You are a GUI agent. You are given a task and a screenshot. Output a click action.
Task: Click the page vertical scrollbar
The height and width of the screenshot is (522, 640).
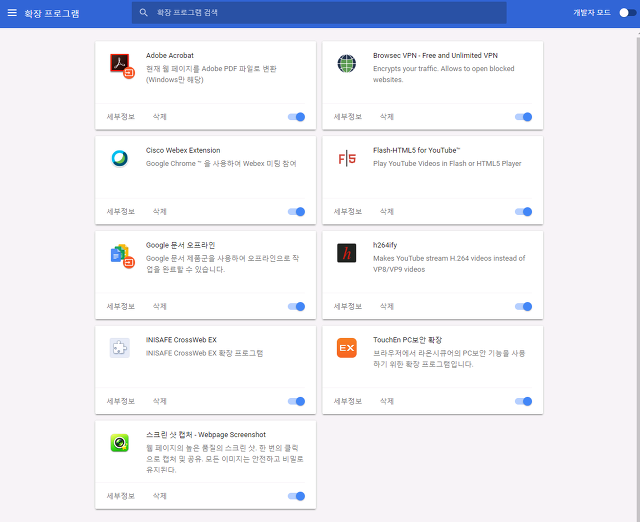click(x=638, y=278)
